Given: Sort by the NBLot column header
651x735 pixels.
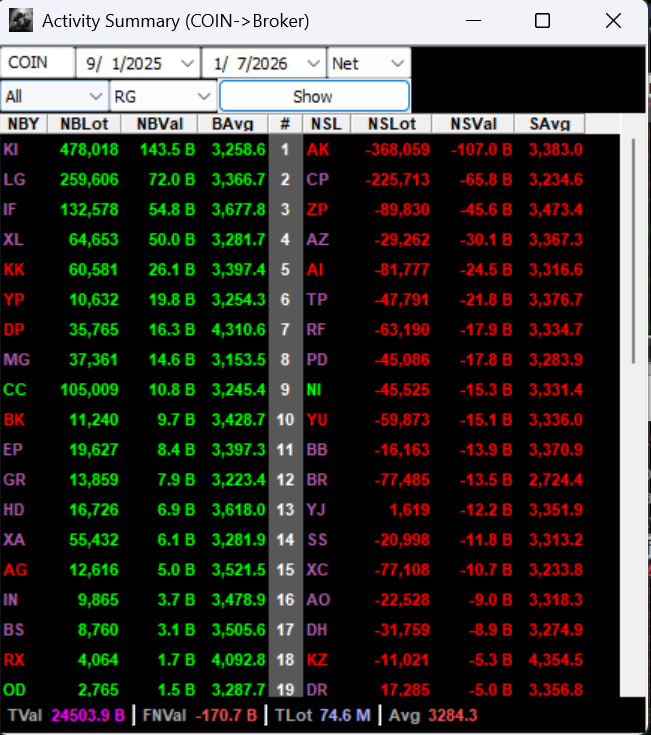Looking at the screenshot, I should [x=84, y=124].
